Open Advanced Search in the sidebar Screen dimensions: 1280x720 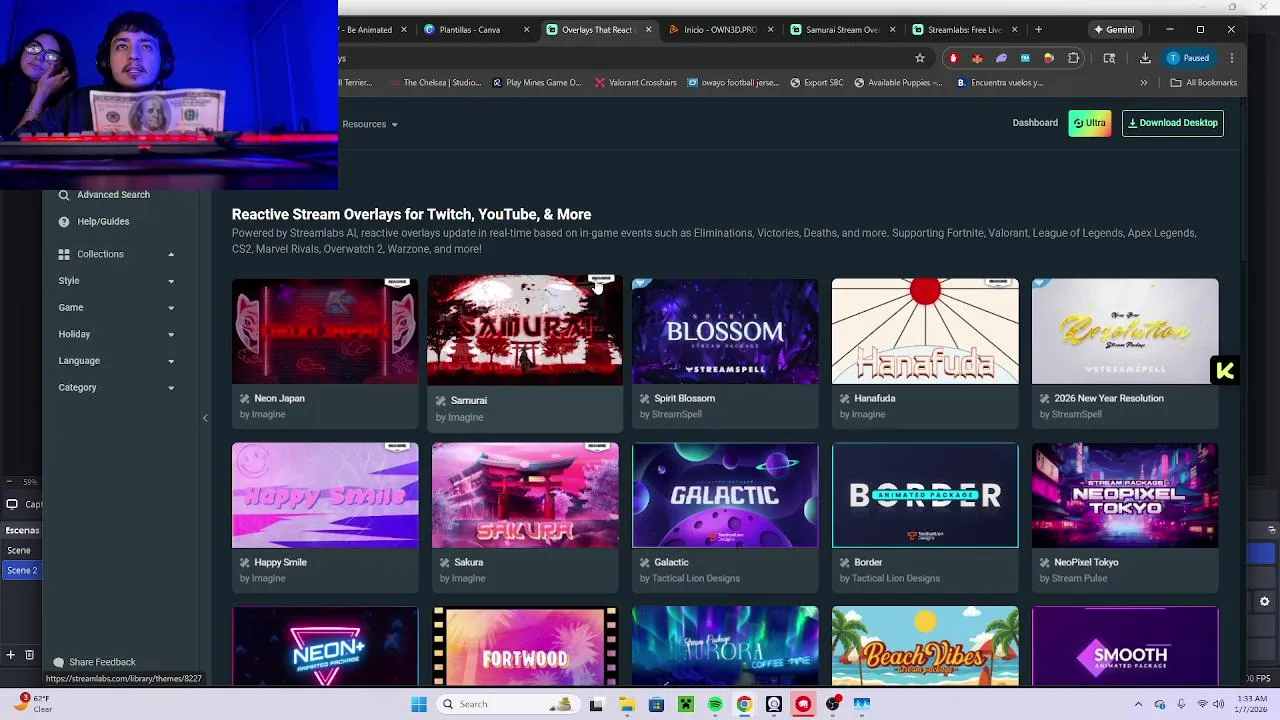(x=104, y=195)
